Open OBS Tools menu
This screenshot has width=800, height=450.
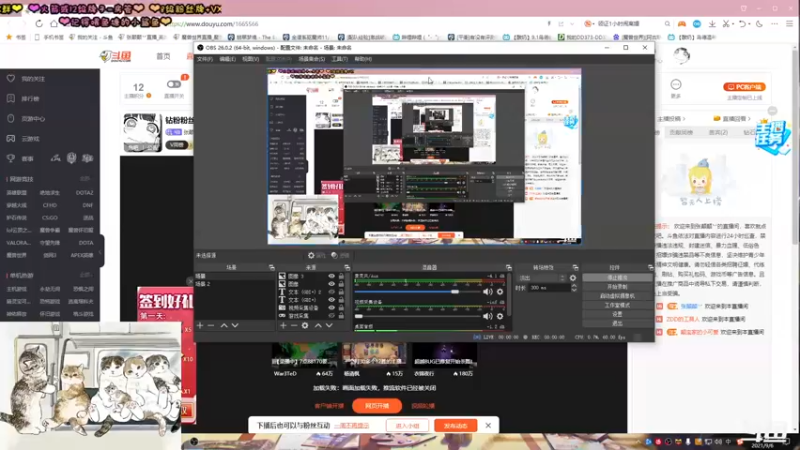click(339, 59)
